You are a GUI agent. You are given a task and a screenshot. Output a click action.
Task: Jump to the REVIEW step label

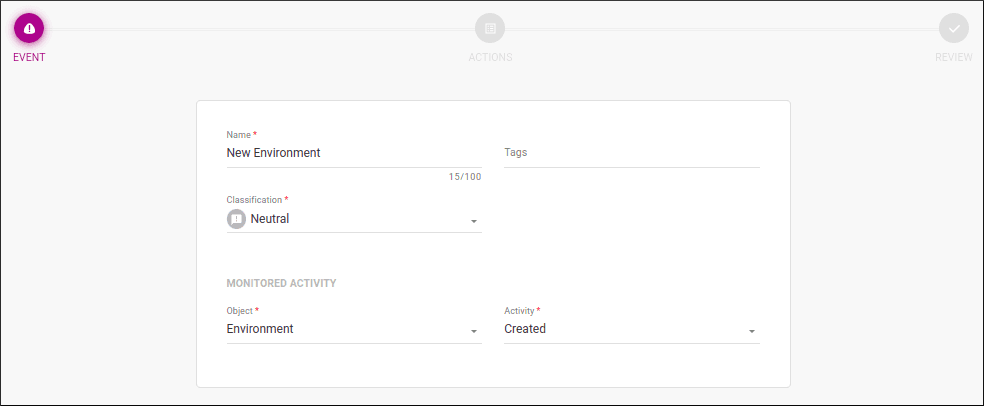click(953, 57)
